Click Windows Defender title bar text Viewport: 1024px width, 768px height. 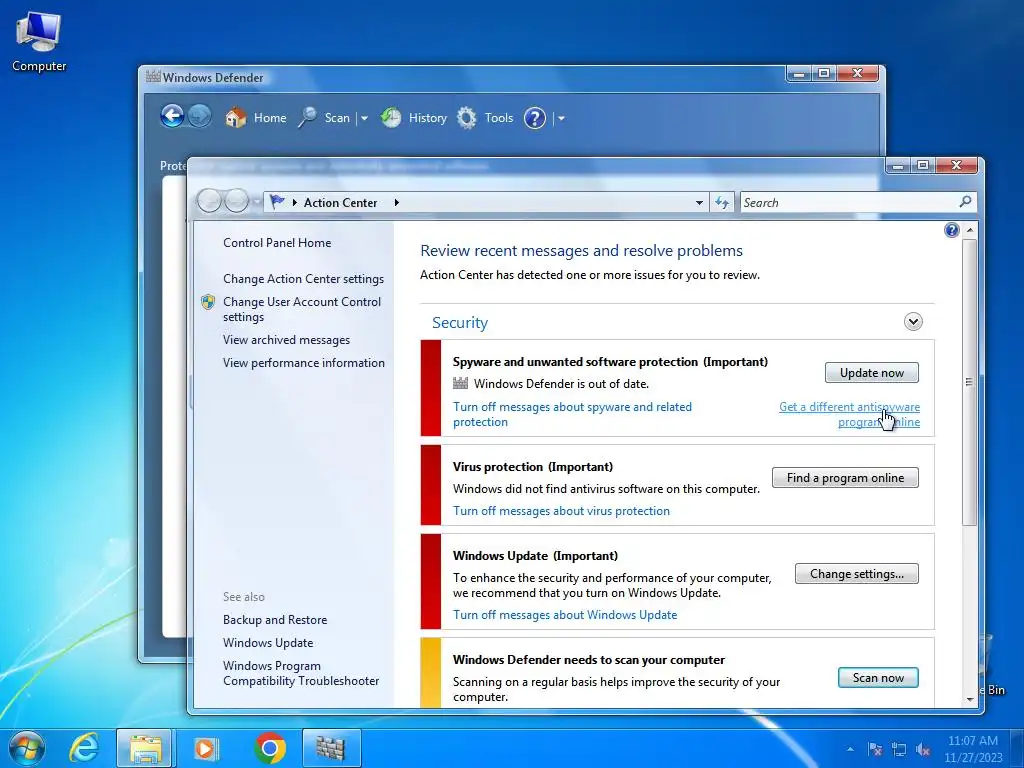(213, 78)
